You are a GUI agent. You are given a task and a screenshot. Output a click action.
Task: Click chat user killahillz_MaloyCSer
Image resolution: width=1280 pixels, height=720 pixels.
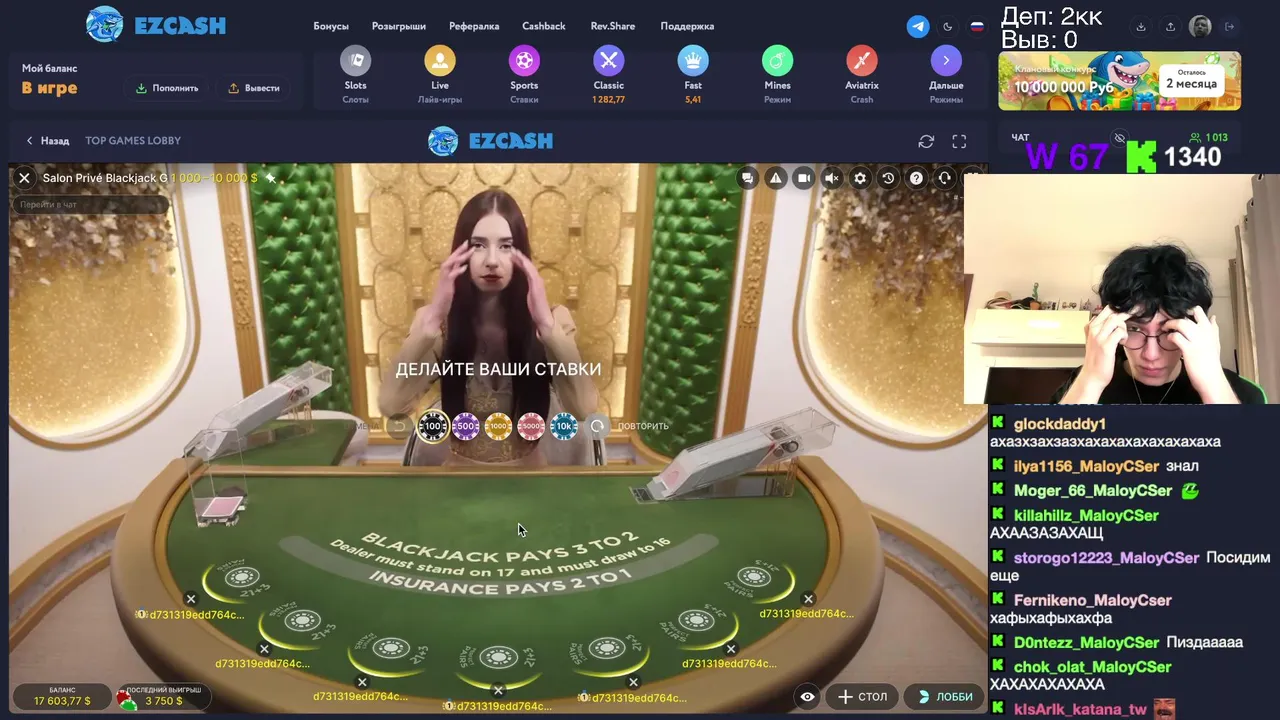tap(1086, 515)
